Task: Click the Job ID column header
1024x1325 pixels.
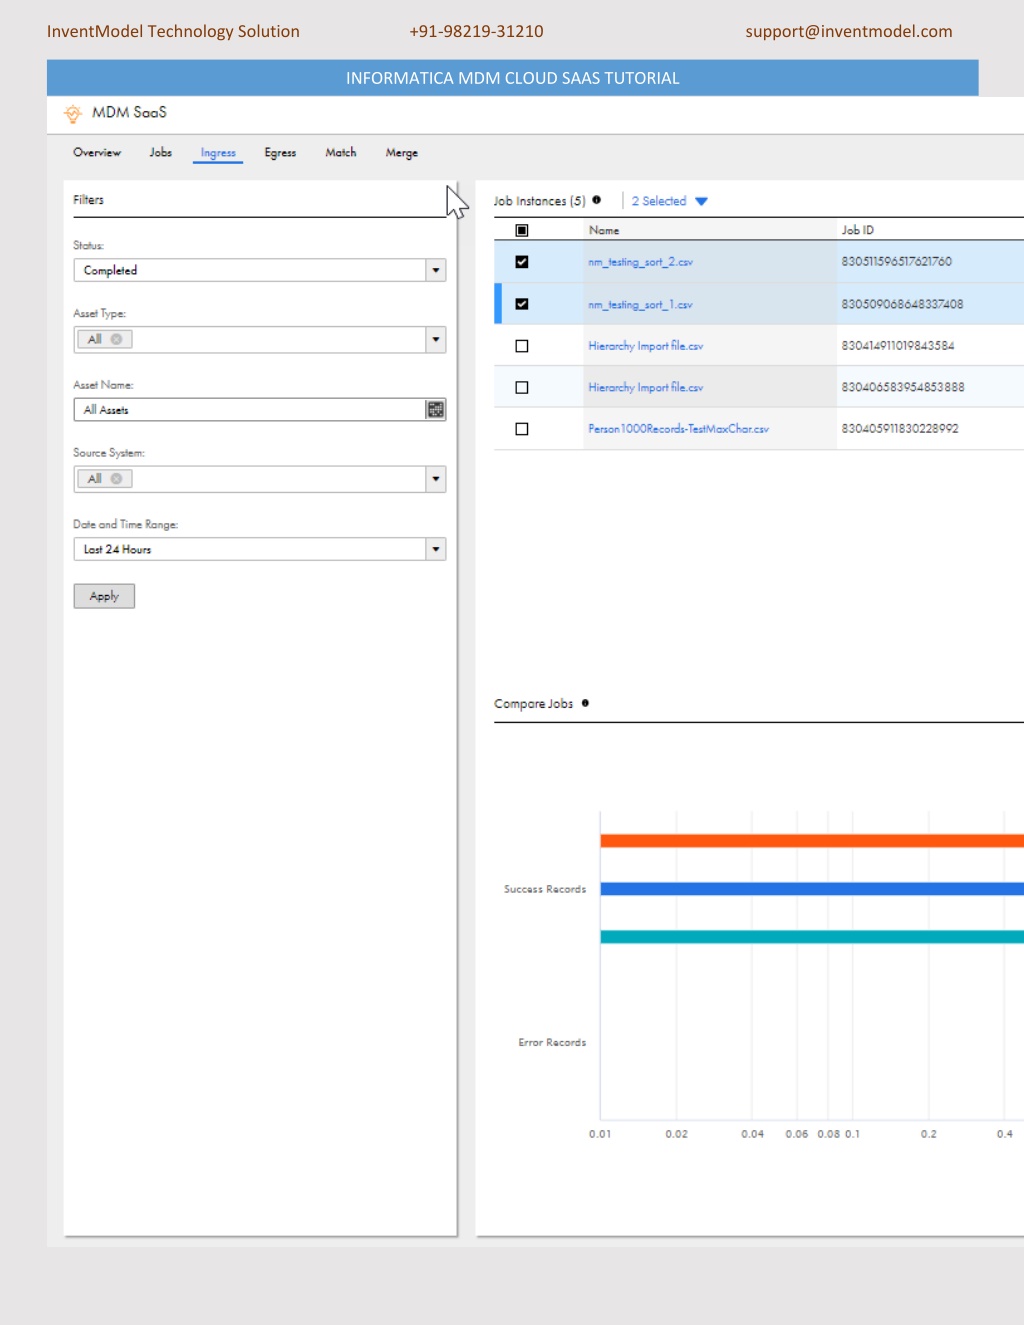Action: click(x=858, y=230)
